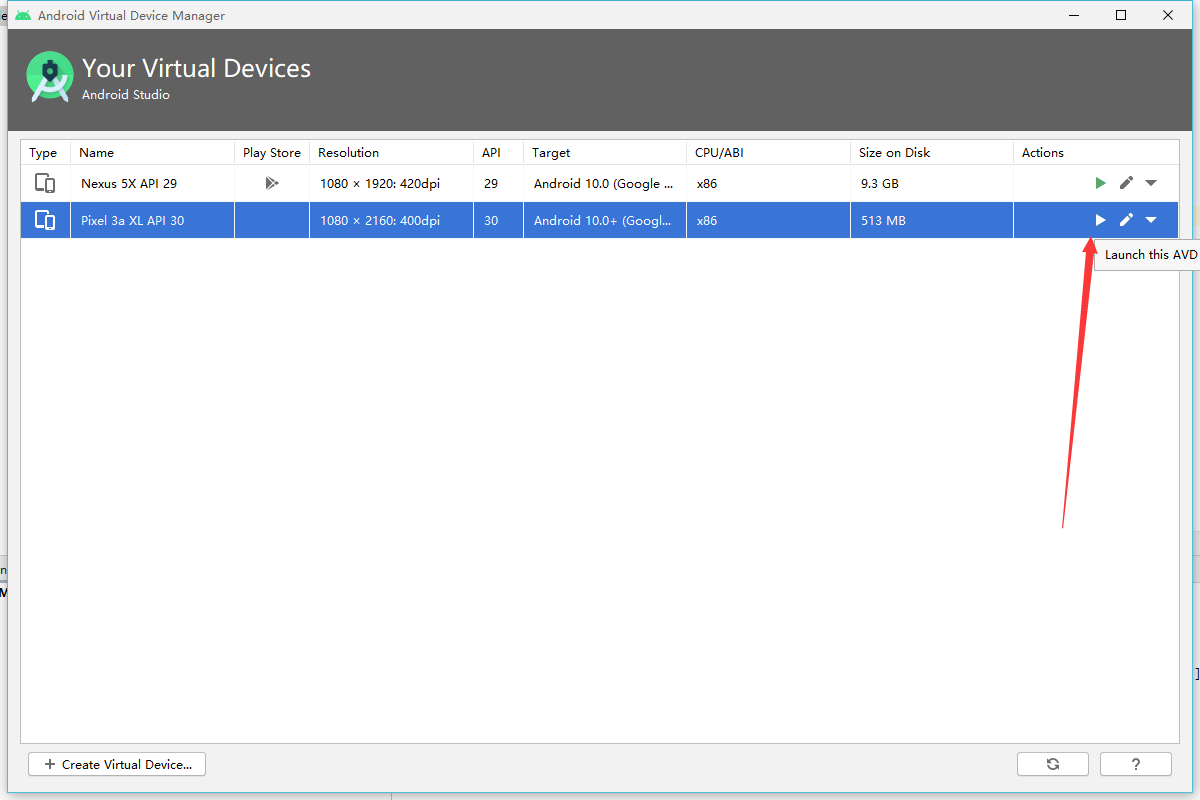This screenshot has width=1200, height=800.
Task: Open help with the question mark button
Action: (1136, 764)
